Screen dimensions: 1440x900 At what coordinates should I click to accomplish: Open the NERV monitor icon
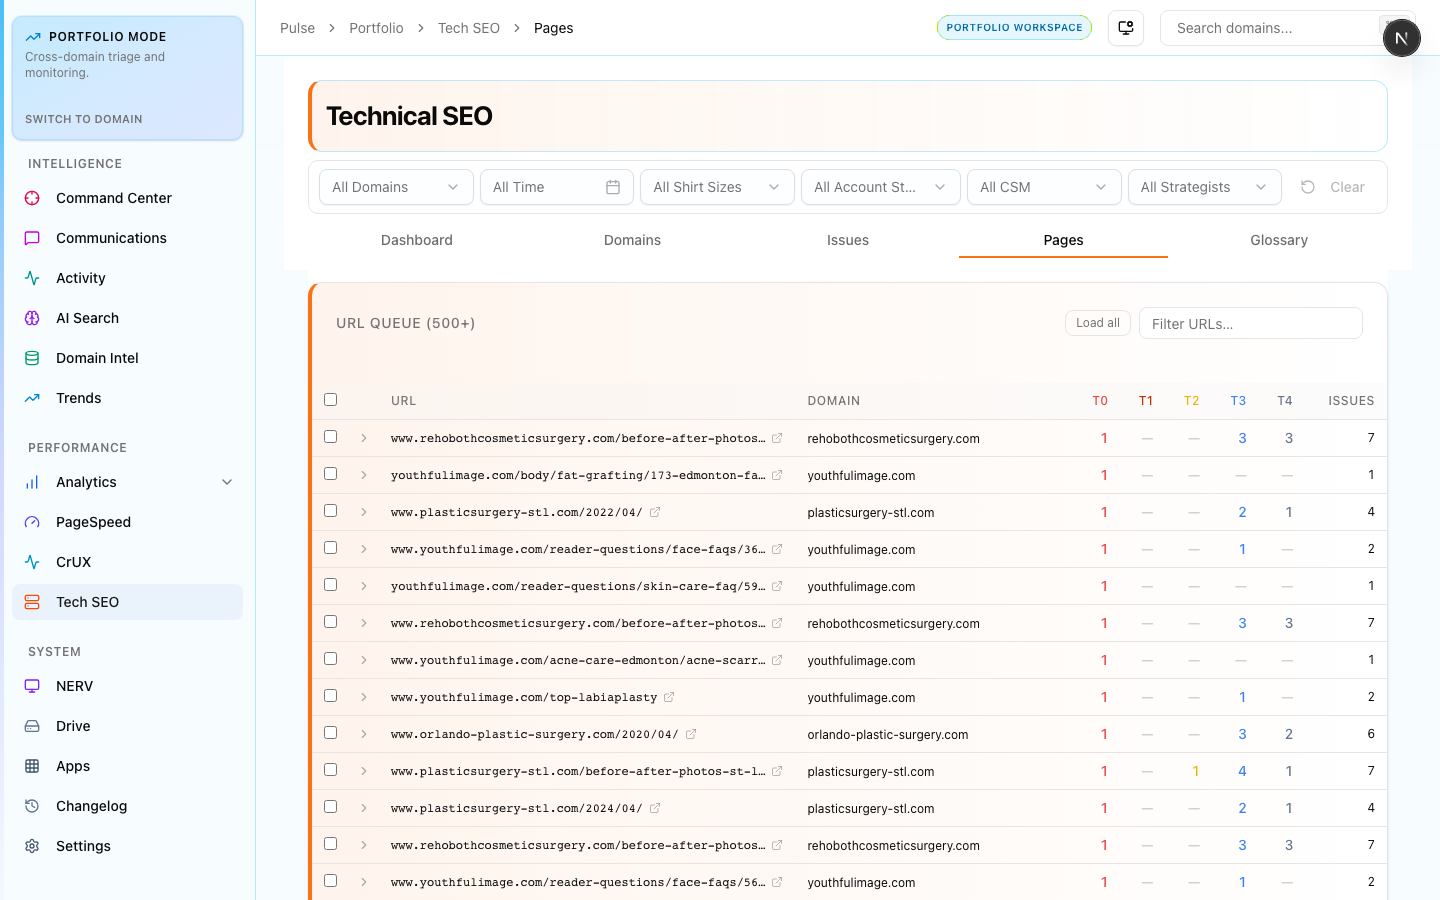(32, 686)
